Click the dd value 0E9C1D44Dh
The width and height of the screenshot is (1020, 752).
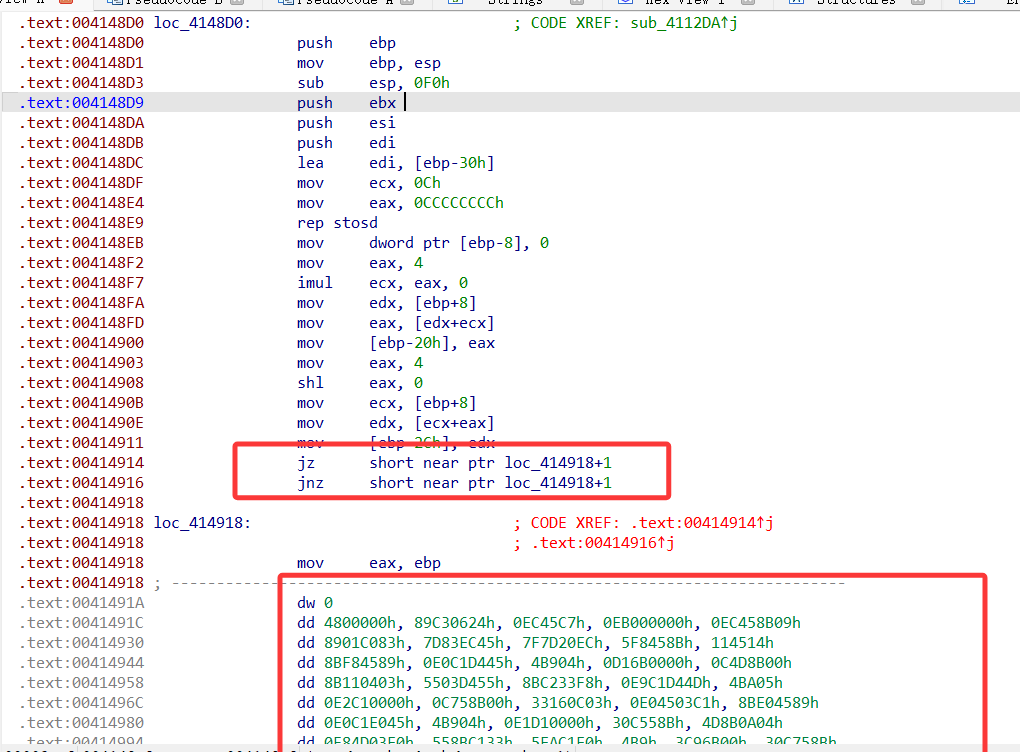pyautogui.click(x=665, y=684)
